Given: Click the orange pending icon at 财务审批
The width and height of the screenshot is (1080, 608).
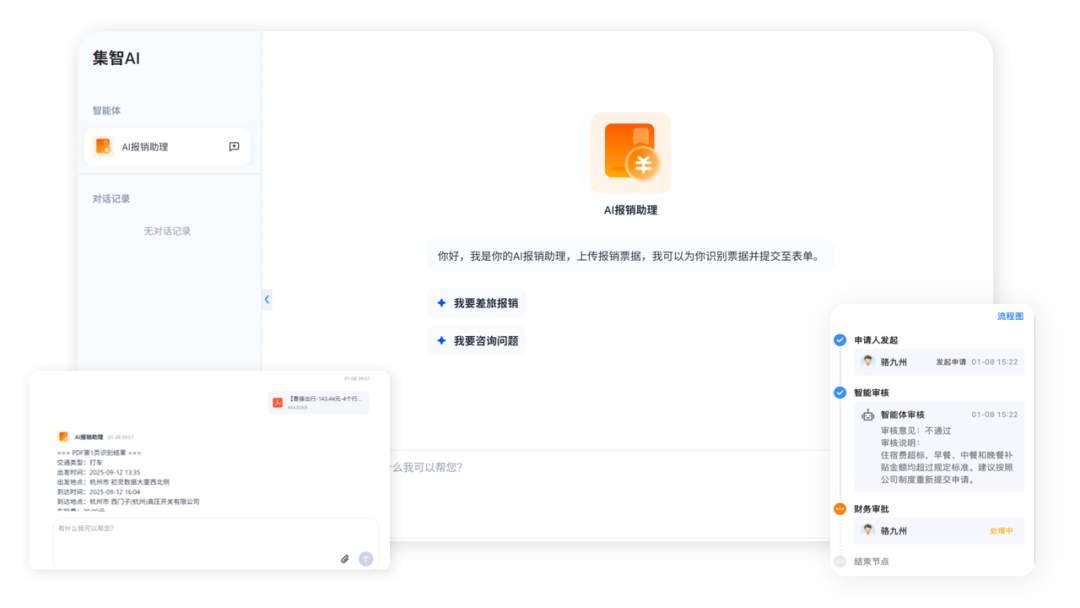Looking at the screenshot, I should pyautogui.click(x=840, y=509).
